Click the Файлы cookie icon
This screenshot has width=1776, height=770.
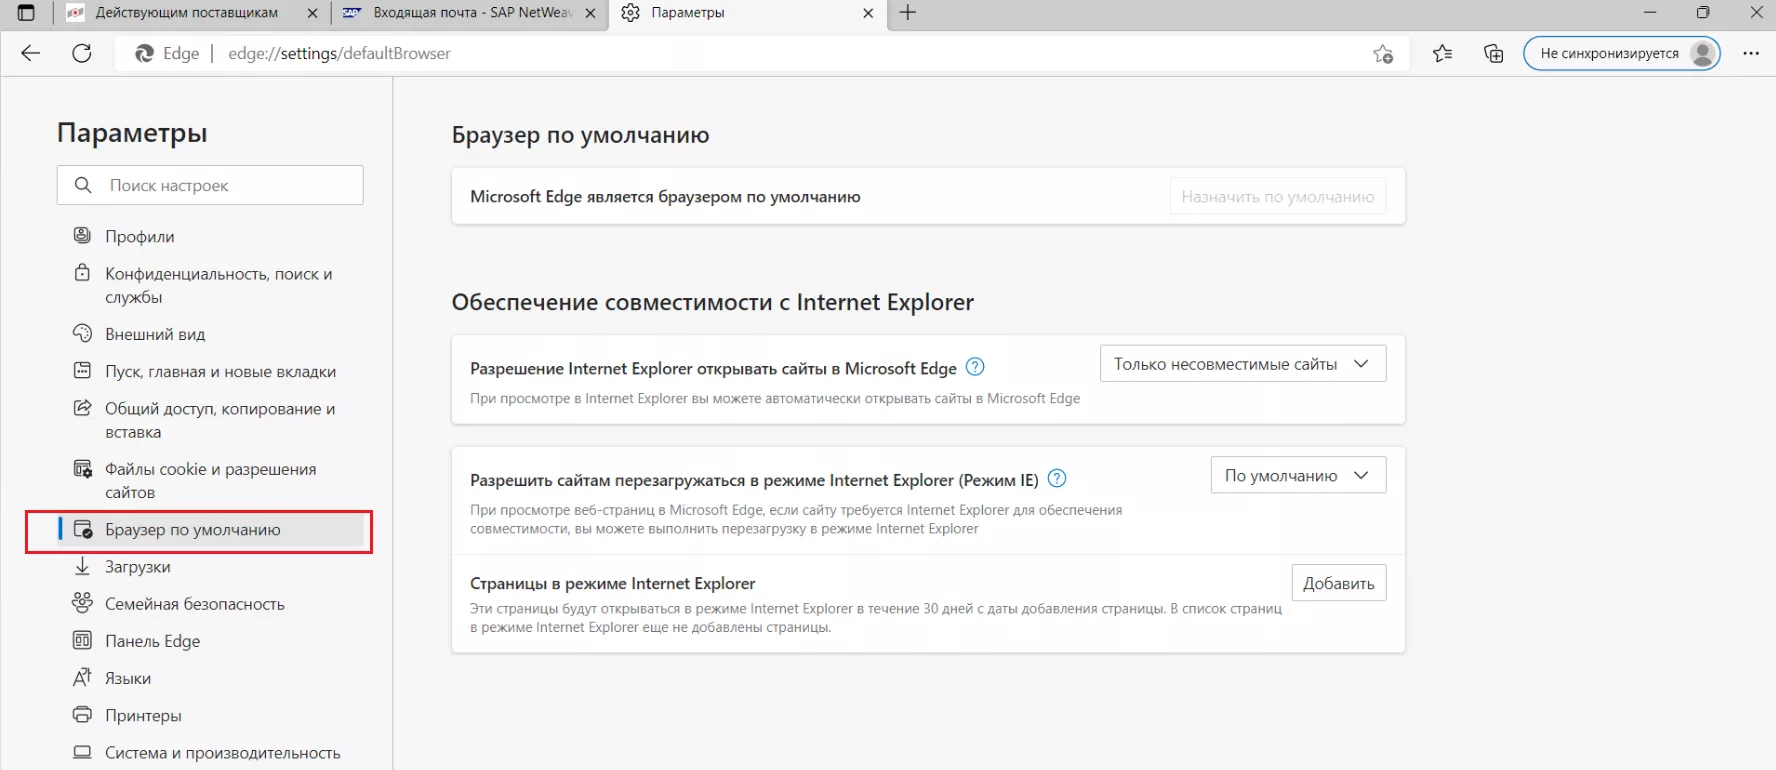point(82,468)
